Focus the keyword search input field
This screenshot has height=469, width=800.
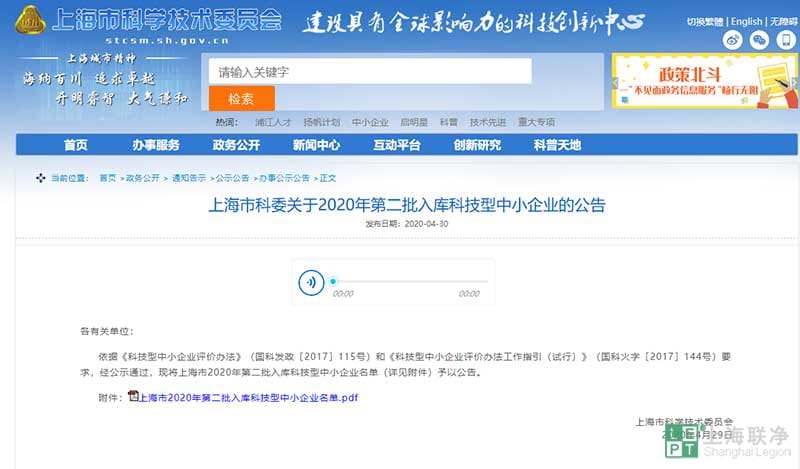(370, 71)
